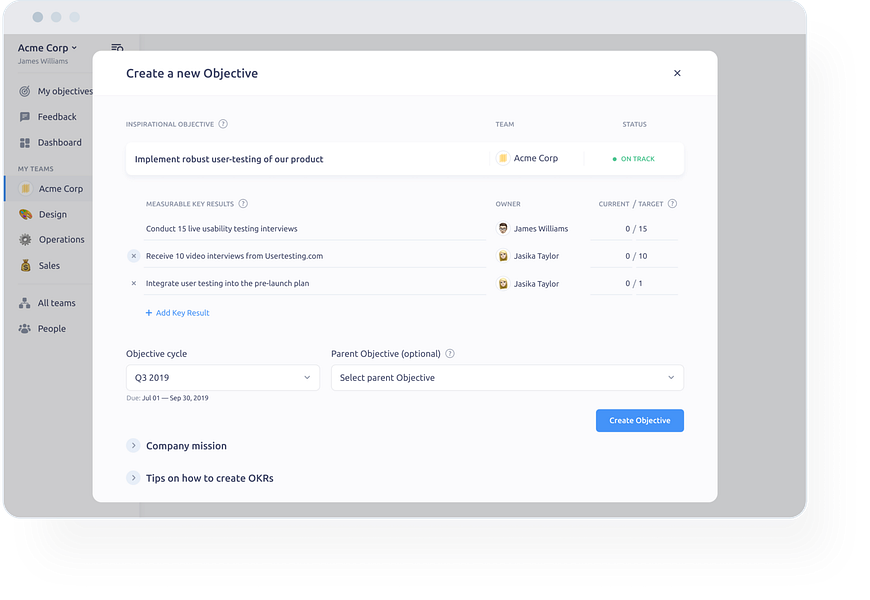
Task: Click the Design palette icon
Action: (26, 214)
